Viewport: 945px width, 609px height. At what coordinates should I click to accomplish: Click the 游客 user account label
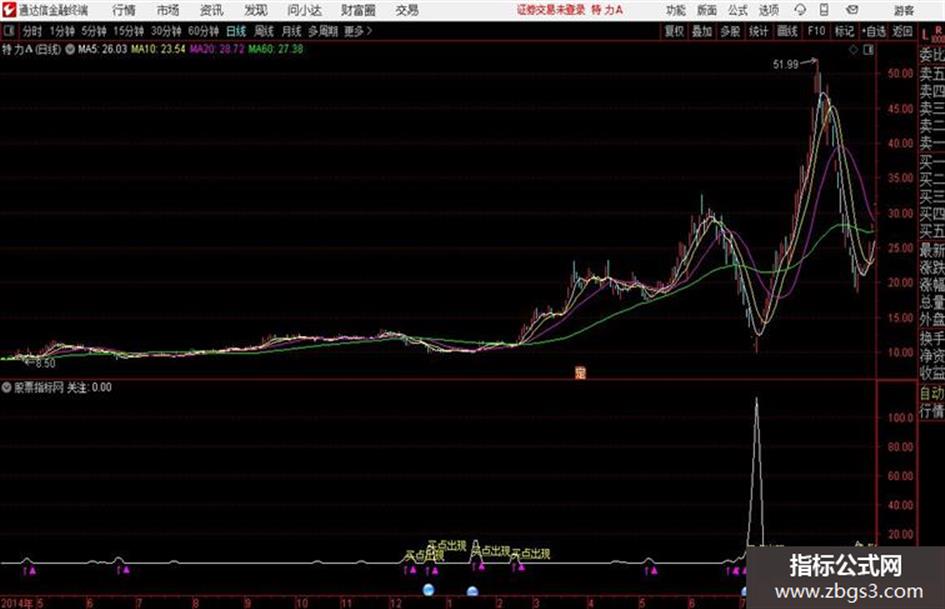click(904, 10)
